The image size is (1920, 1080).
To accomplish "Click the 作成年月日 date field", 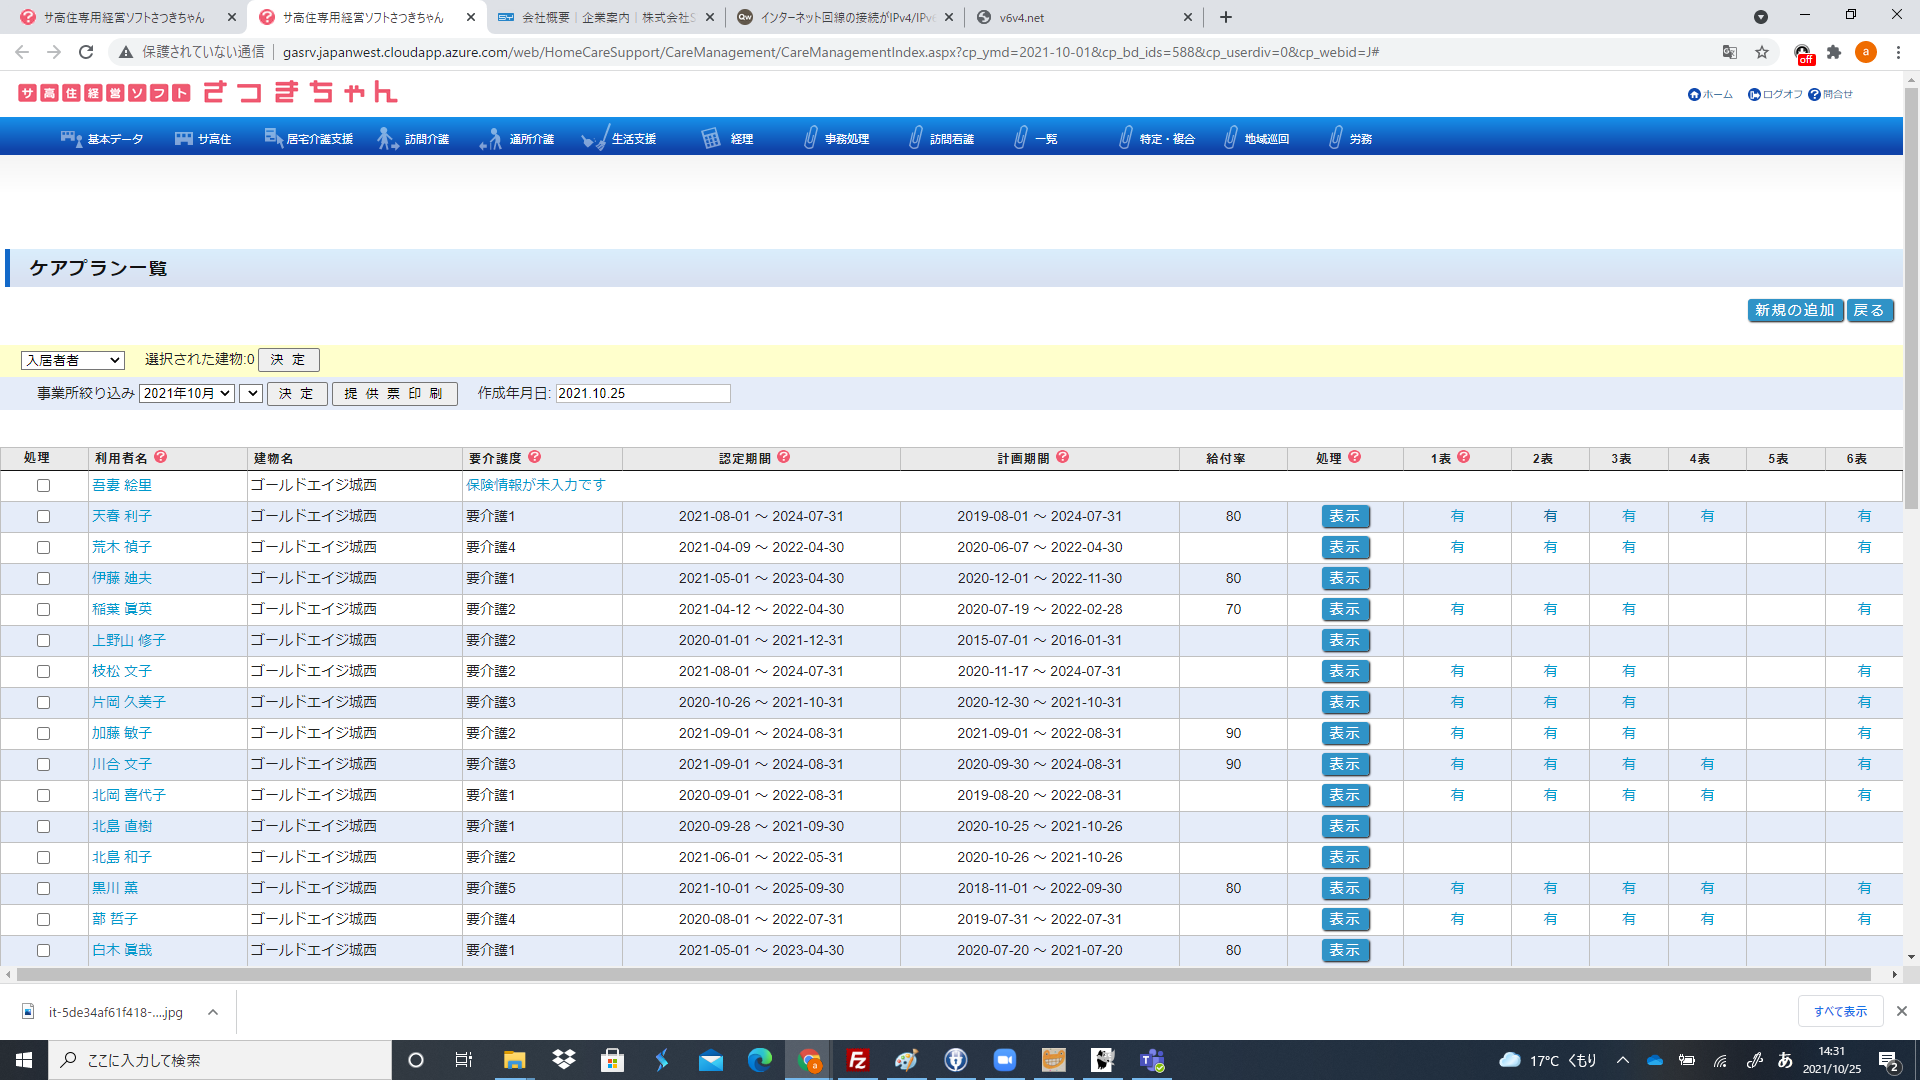I will pos(643,393).
